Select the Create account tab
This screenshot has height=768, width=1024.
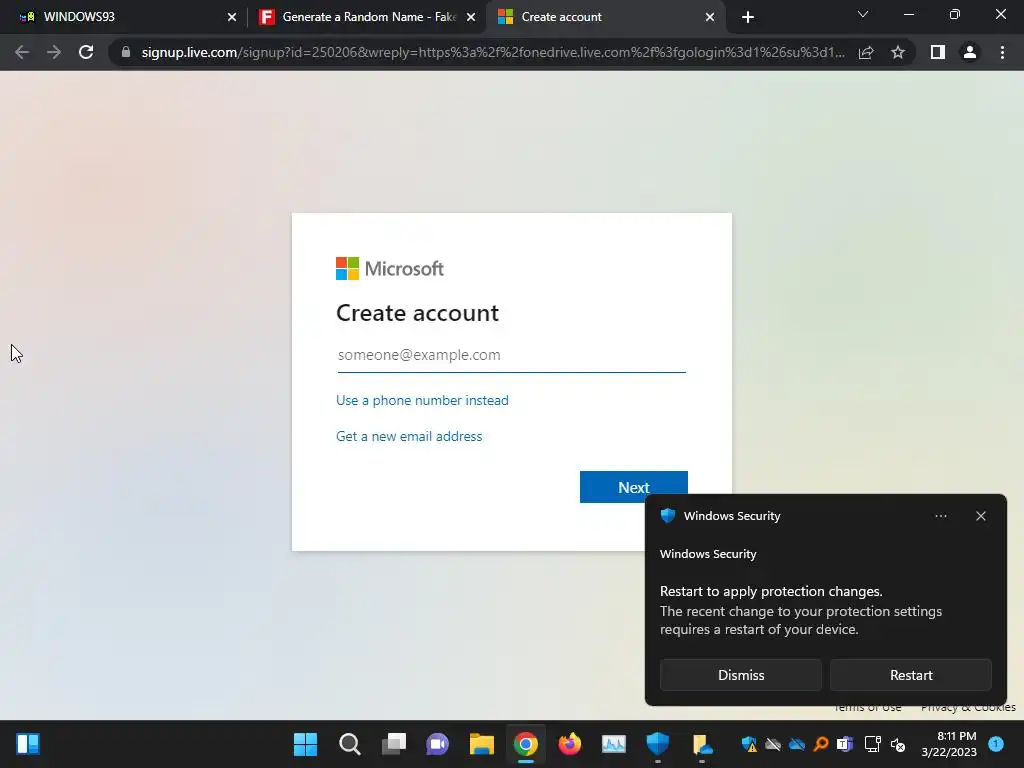[604, 17]
